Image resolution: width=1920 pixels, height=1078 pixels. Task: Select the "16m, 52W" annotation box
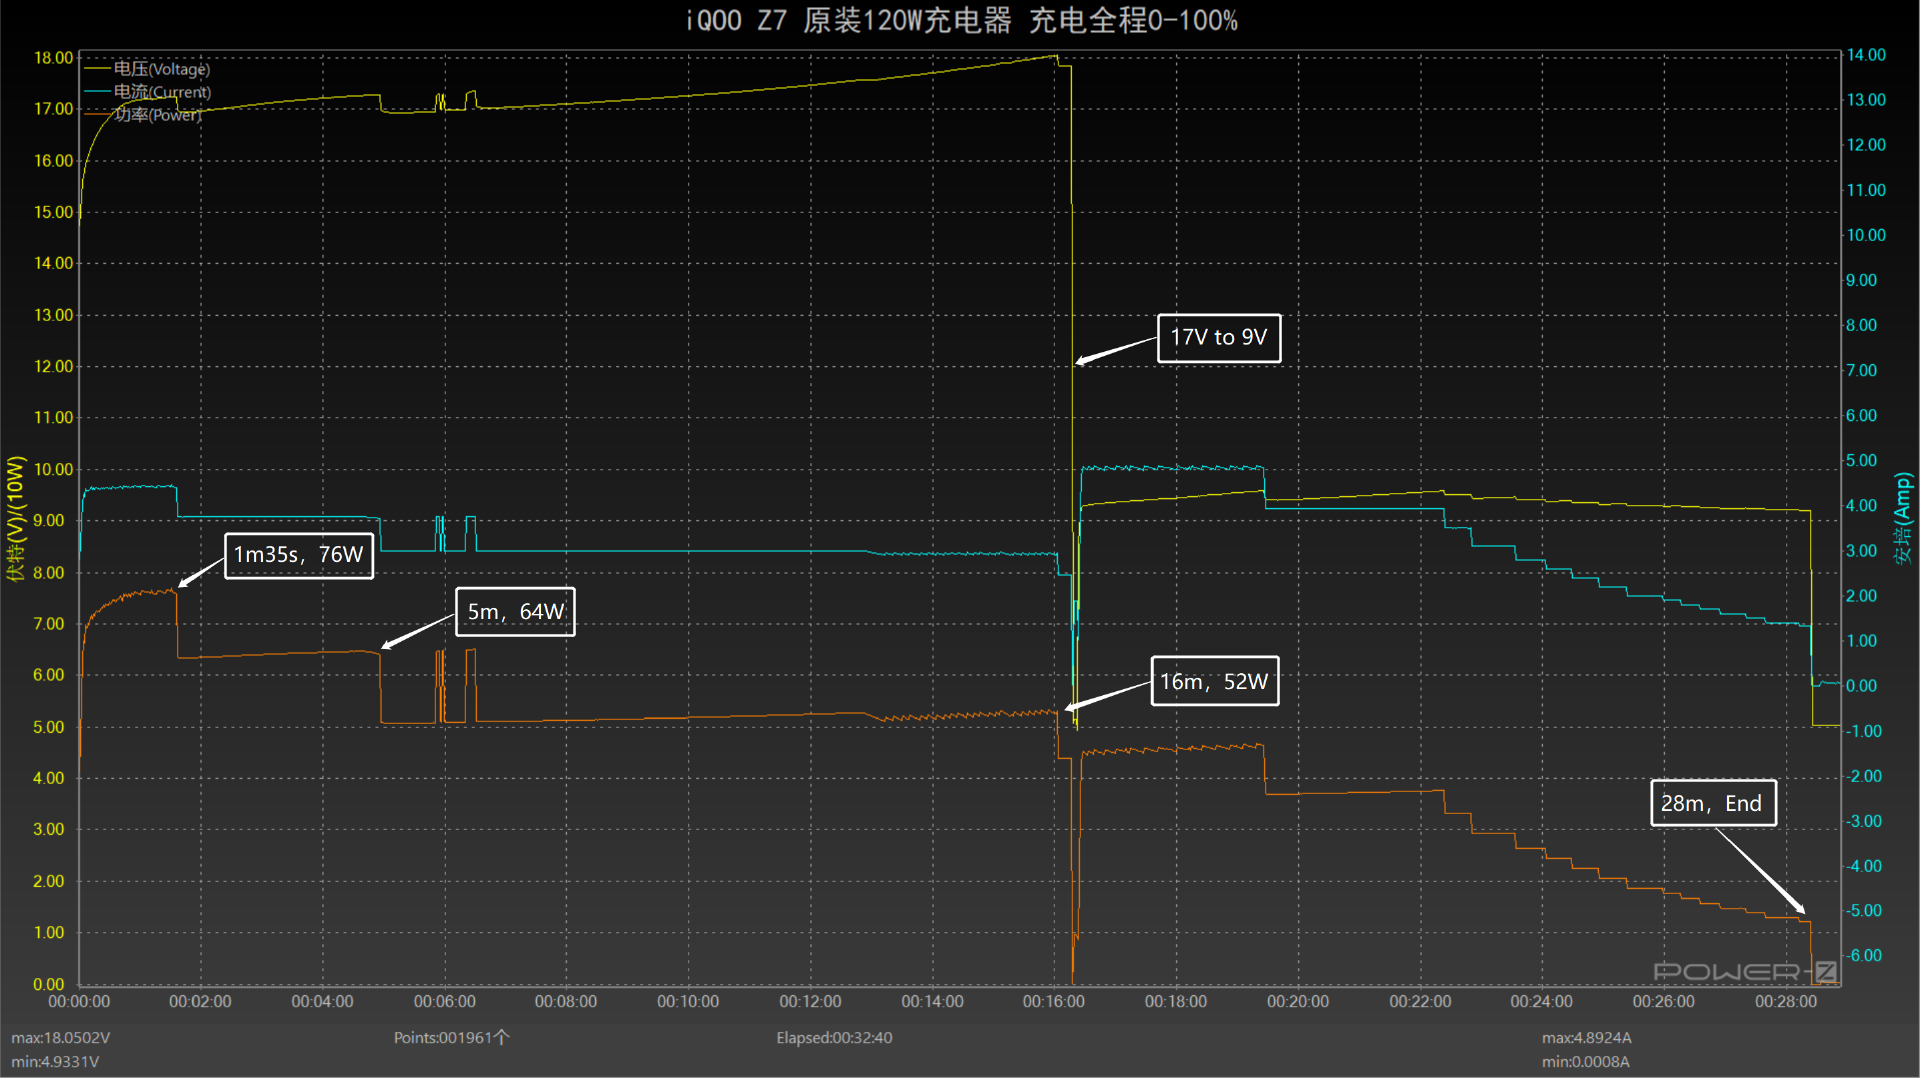click(x=1214, y=681)
